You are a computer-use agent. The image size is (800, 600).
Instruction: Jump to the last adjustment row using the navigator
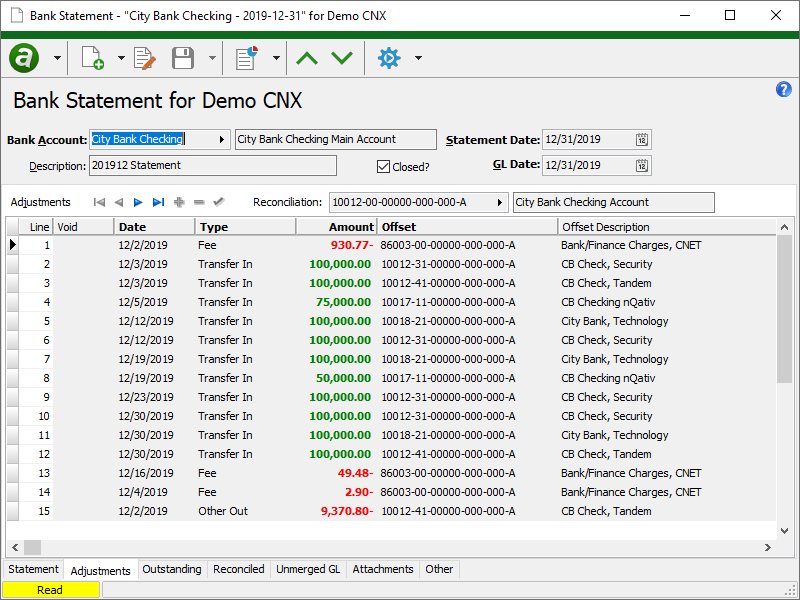(158, 202)
